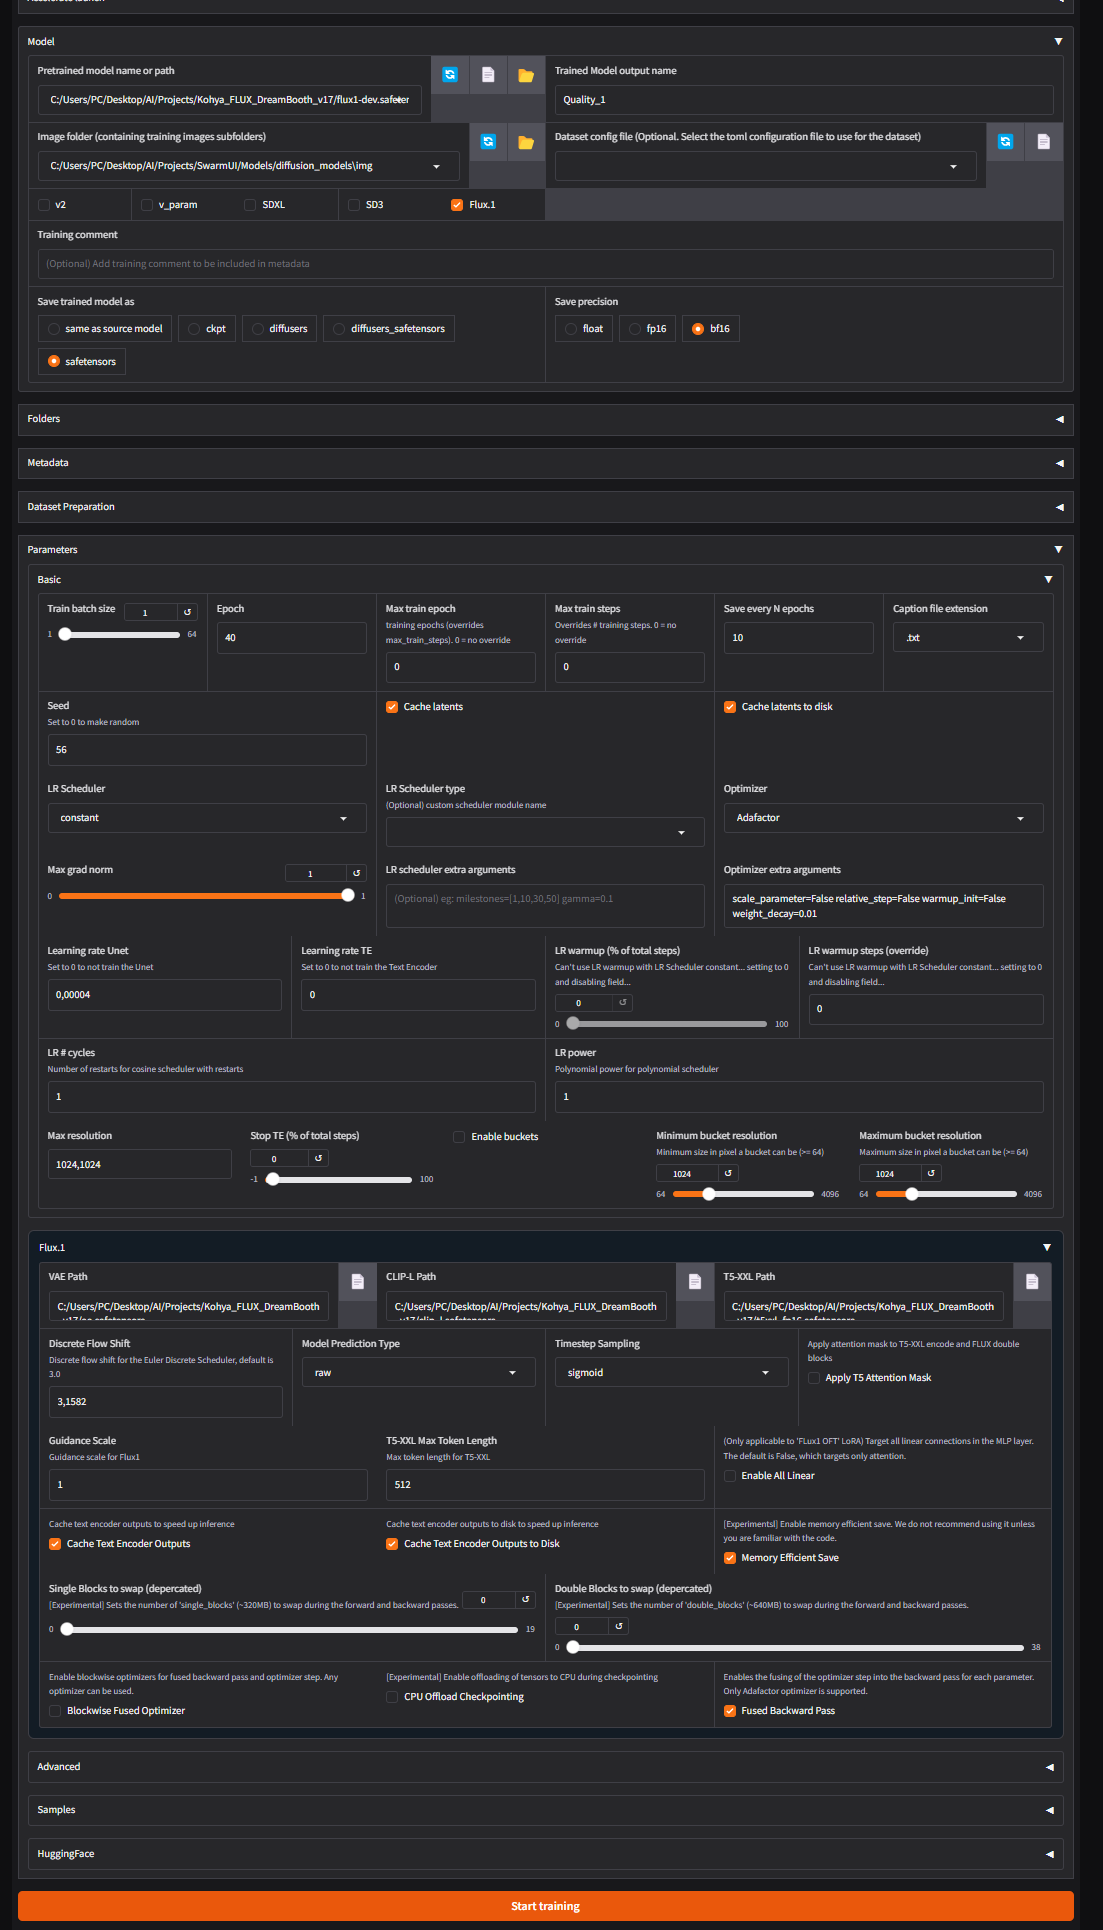Enable buckets checkbox
The width and height of the screenshot is (1103, 1930).
point(459,1137)
